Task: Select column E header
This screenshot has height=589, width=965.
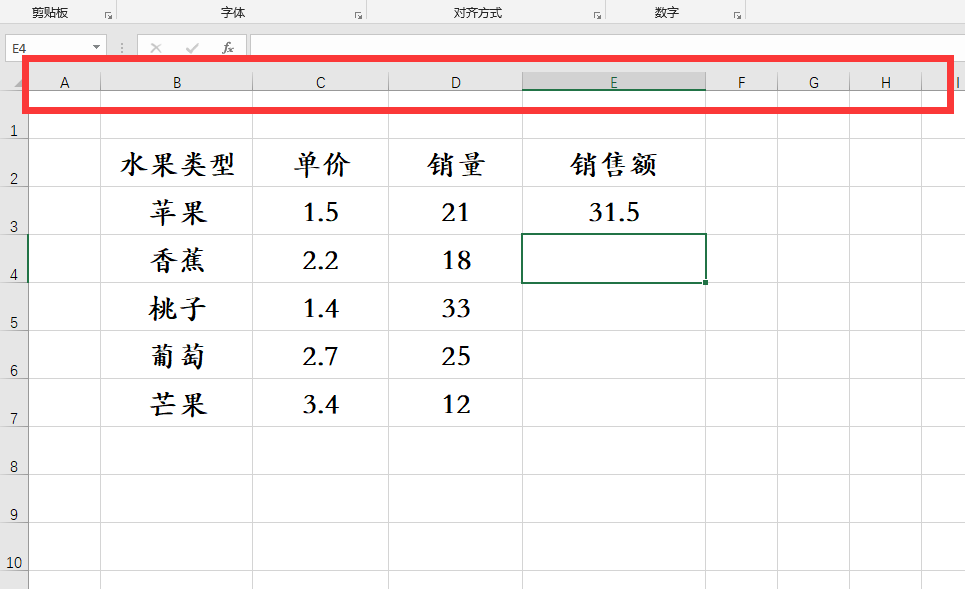Action: 614,82
